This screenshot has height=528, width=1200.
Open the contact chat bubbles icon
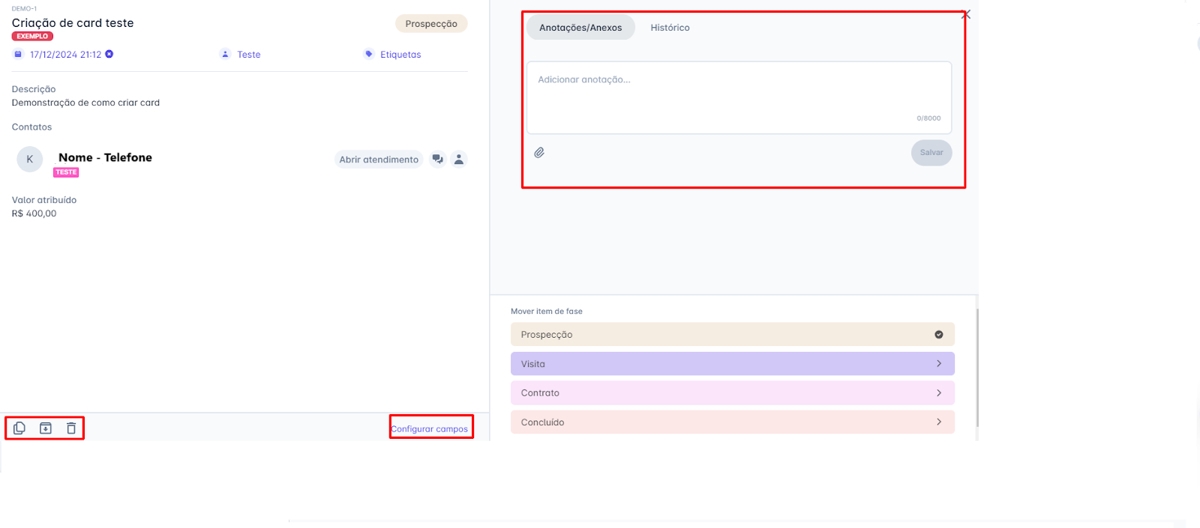tap(438, 159)
